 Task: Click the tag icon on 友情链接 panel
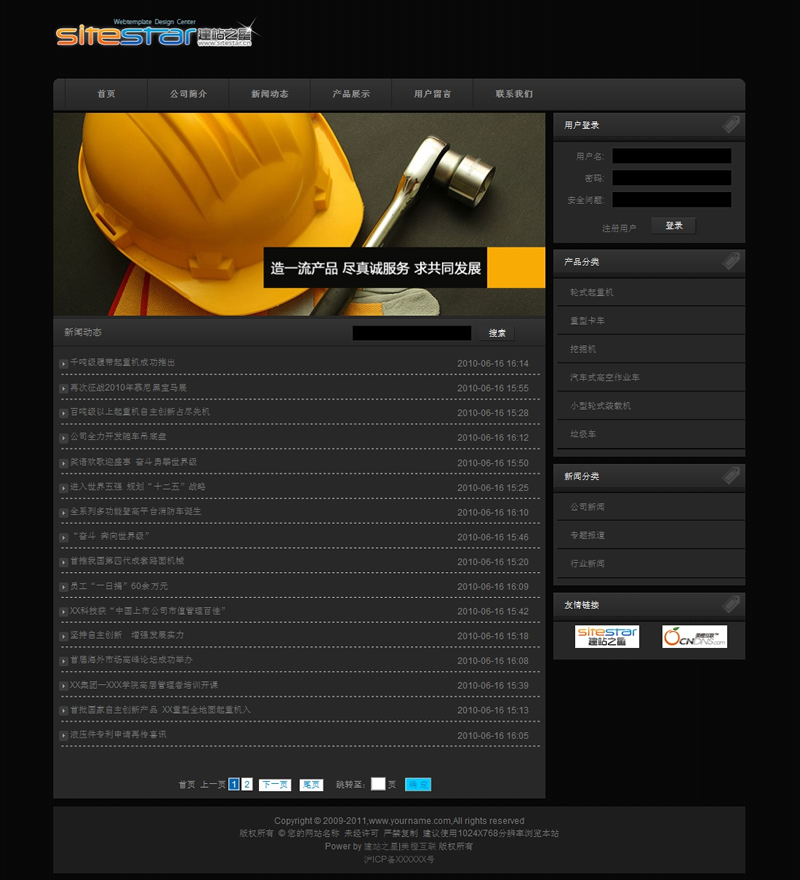731,605
